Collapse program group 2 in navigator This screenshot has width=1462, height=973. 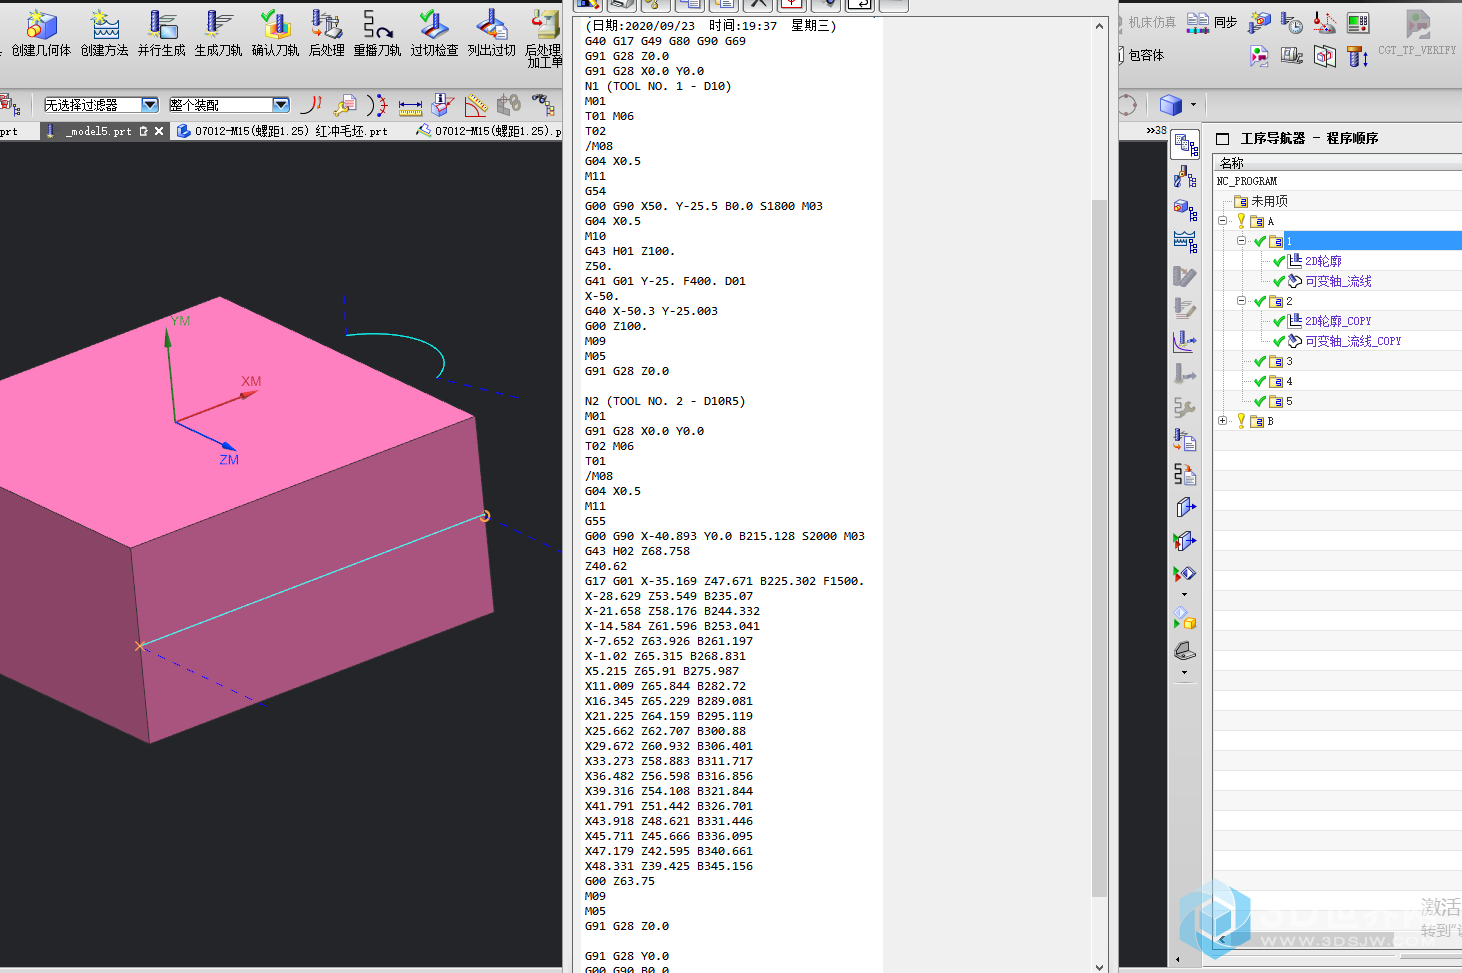(1241, 301)
